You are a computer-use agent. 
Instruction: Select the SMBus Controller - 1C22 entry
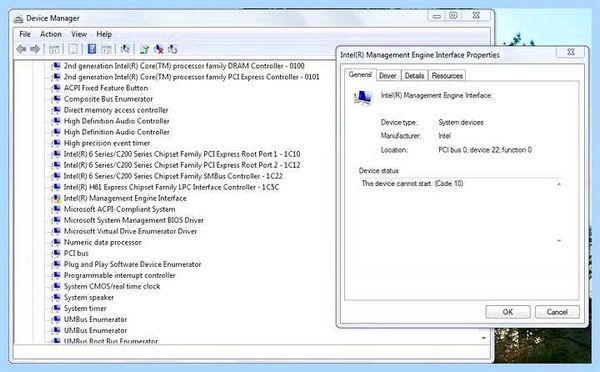[173, 176]
